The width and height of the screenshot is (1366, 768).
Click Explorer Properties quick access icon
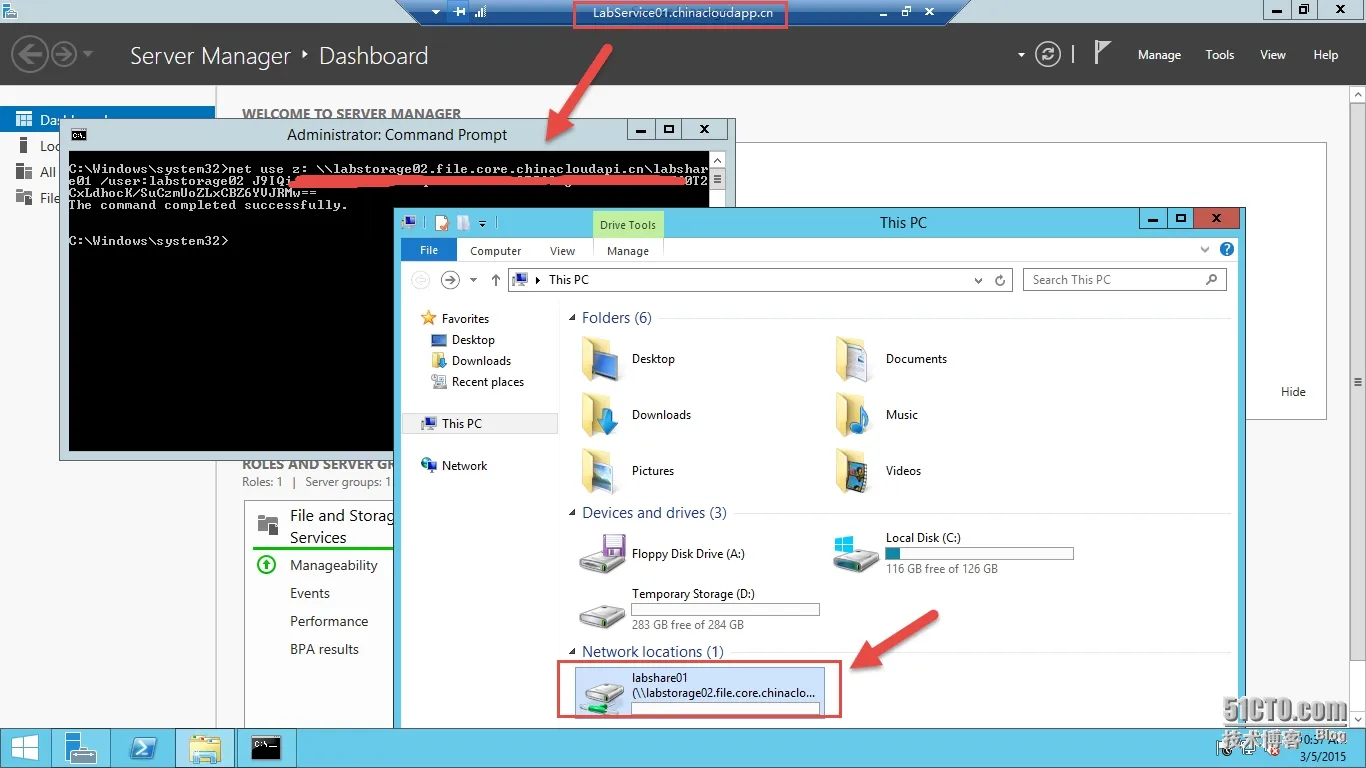[x=442, y=223]
